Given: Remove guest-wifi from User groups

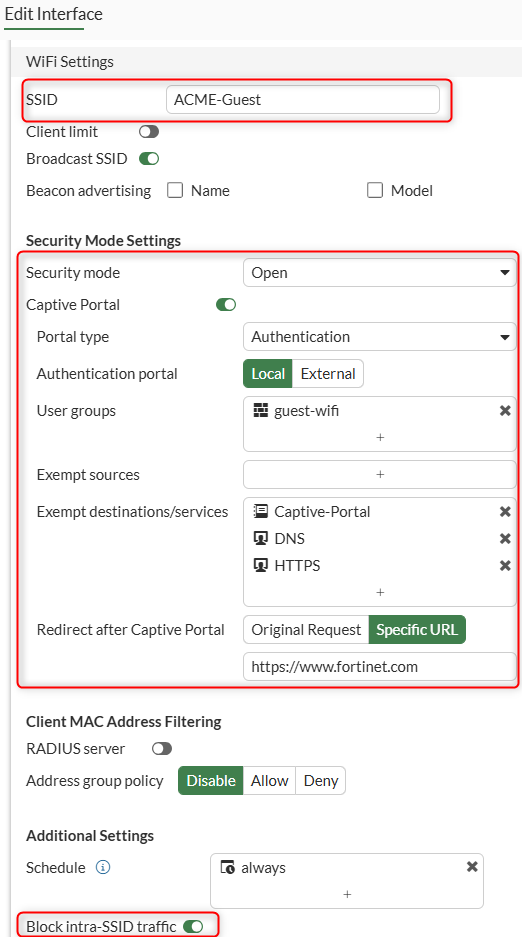Looking at the screenshot, I should 505,411.
